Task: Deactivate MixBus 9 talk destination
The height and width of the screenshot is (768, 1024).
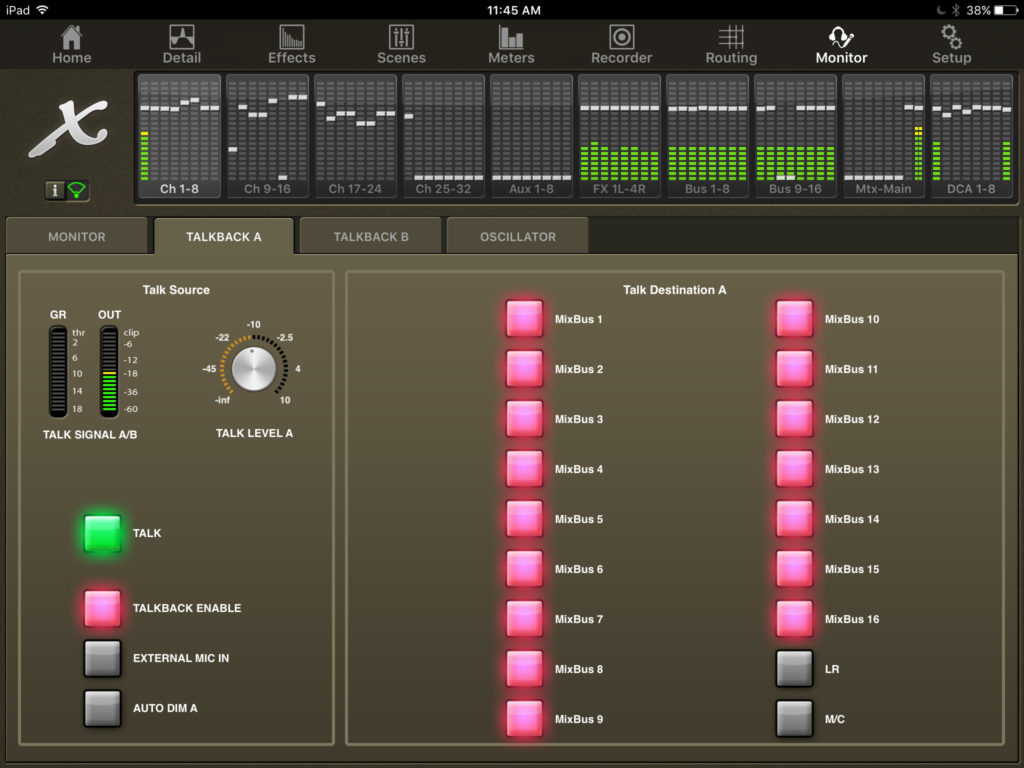Action: pyautogui.click(x=524, y=718)
